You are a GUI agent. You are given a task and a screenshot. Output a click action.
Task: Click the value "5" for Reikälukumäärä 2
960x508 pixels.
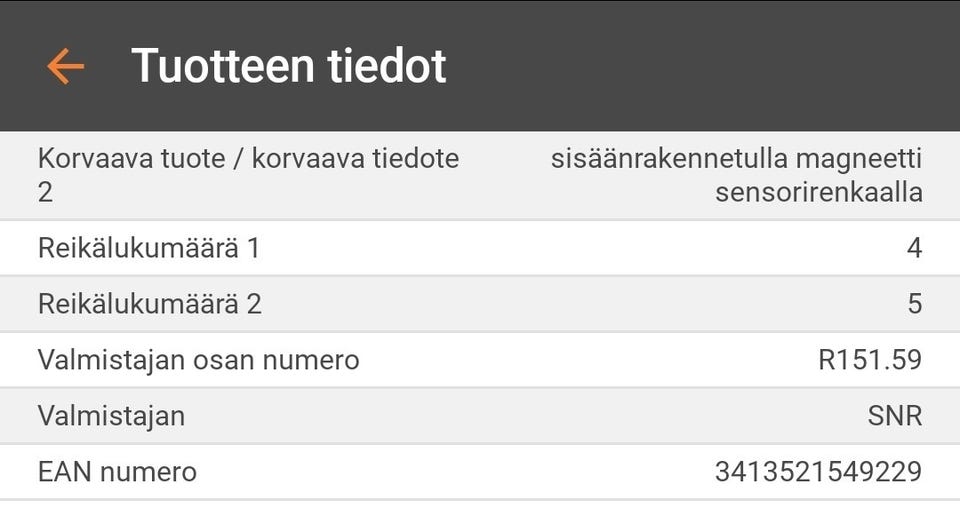tap(914, 304)
